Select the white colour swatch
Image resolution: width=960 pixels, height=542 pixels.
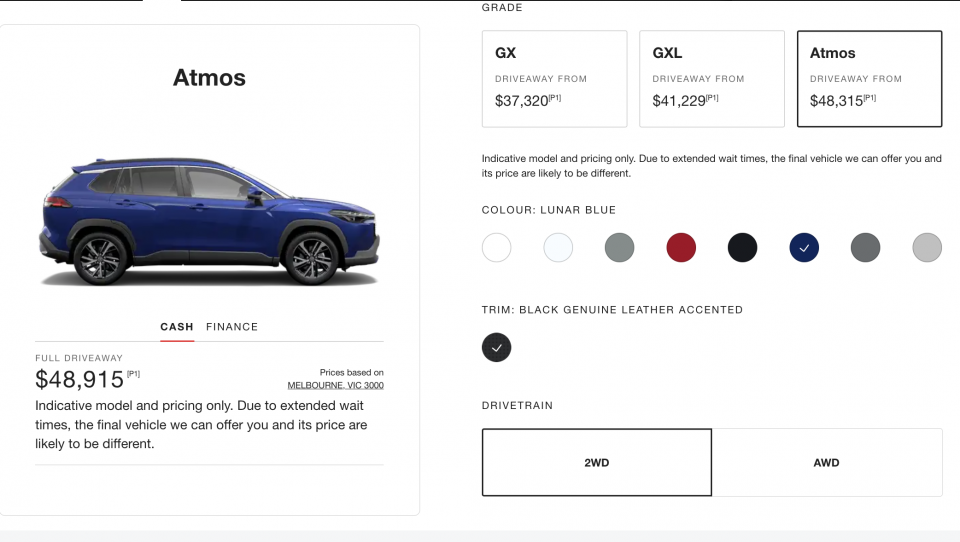pos(497,247)
